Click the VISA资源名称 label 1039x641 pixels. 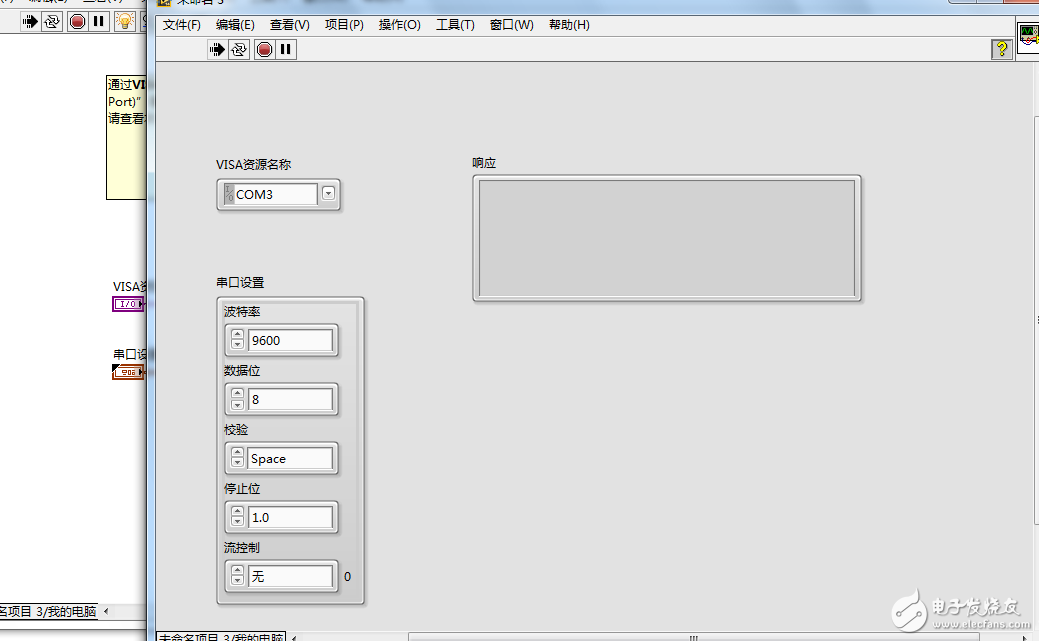(253, 164)
